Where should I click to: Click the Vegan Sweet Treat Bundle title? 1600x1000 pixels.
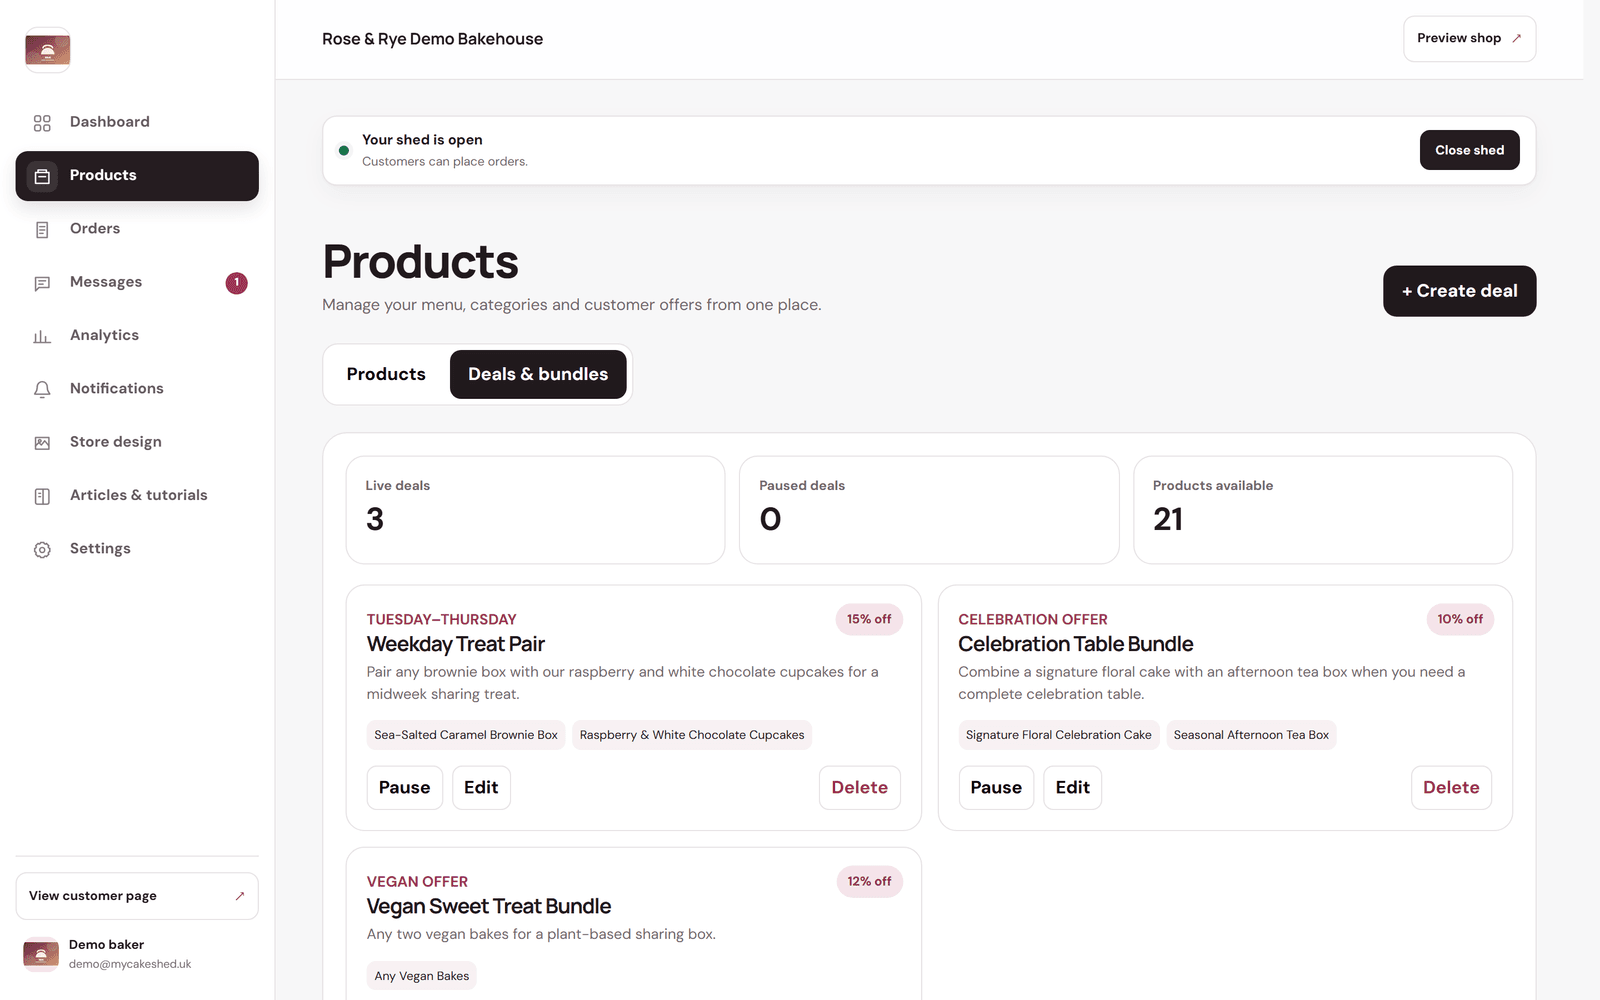tap(488, 906)
